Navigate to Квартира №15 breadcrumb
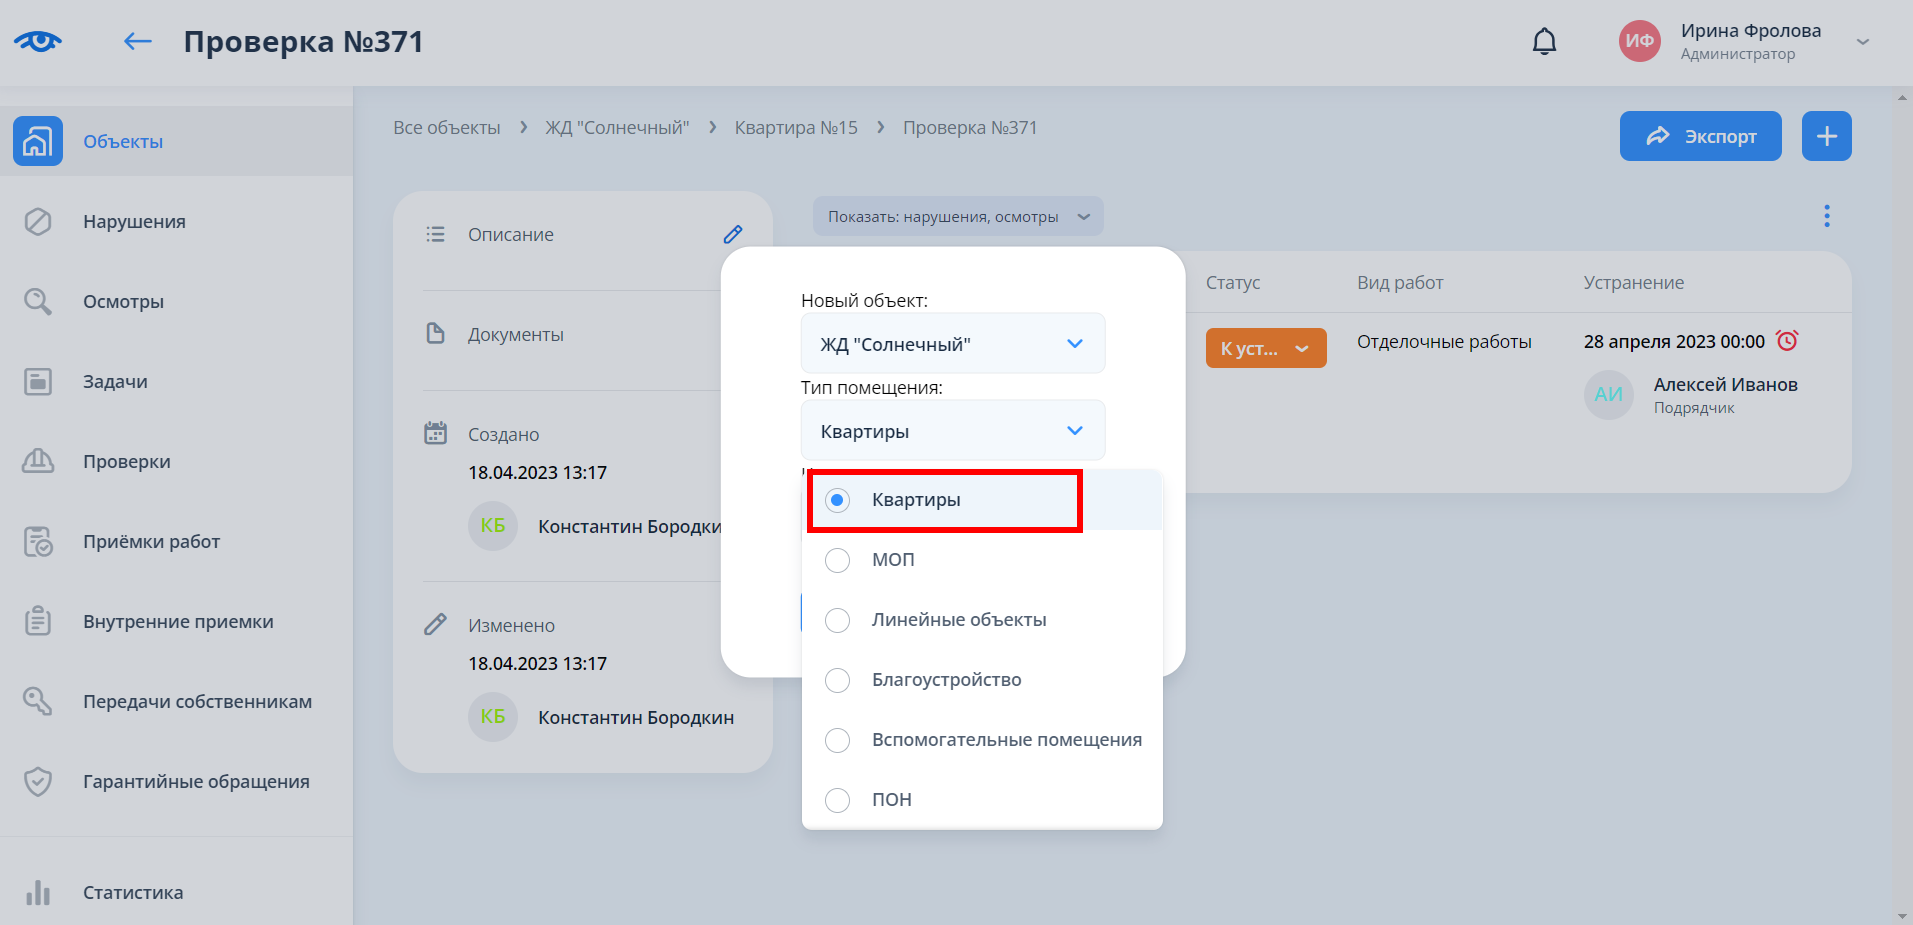Image resolution: width=1913 pixels, height=925 pixels. [x=795, y=128]
